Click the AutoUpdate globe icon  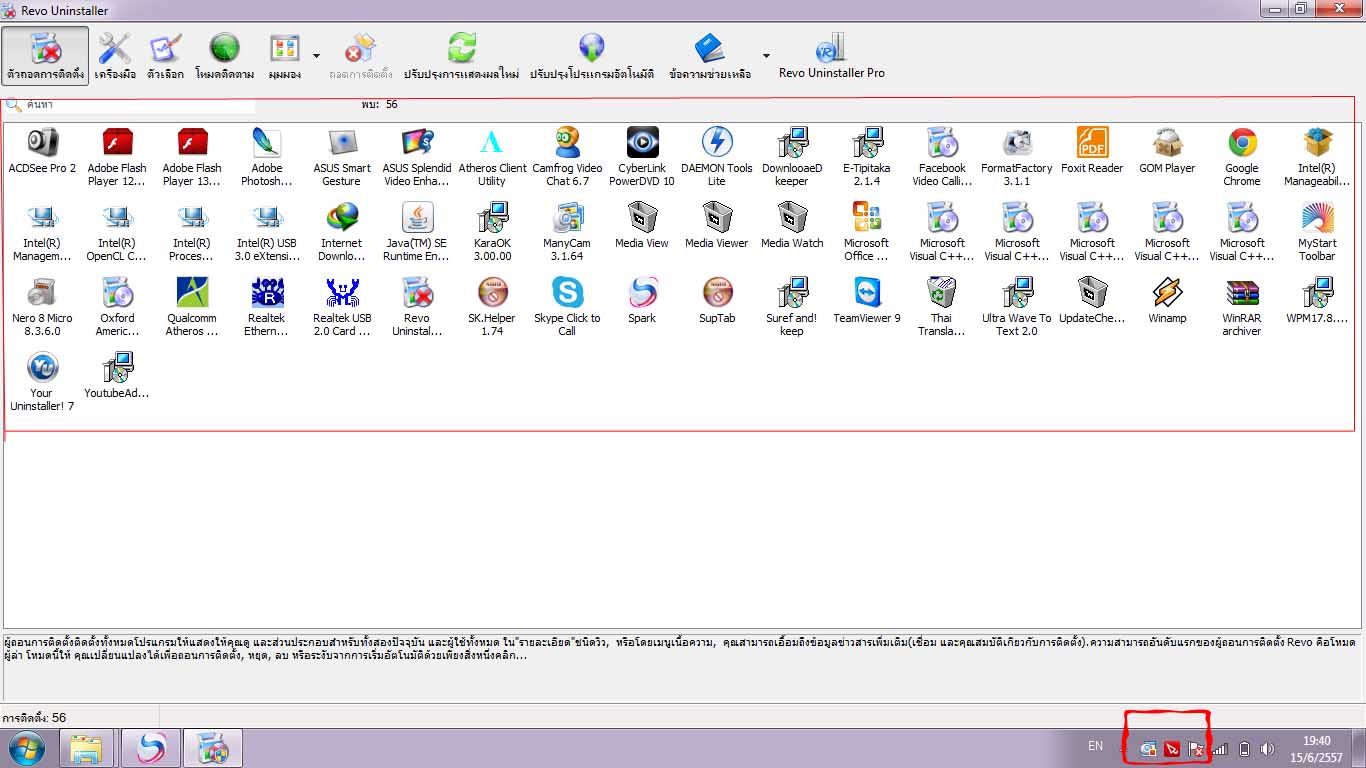592,48
